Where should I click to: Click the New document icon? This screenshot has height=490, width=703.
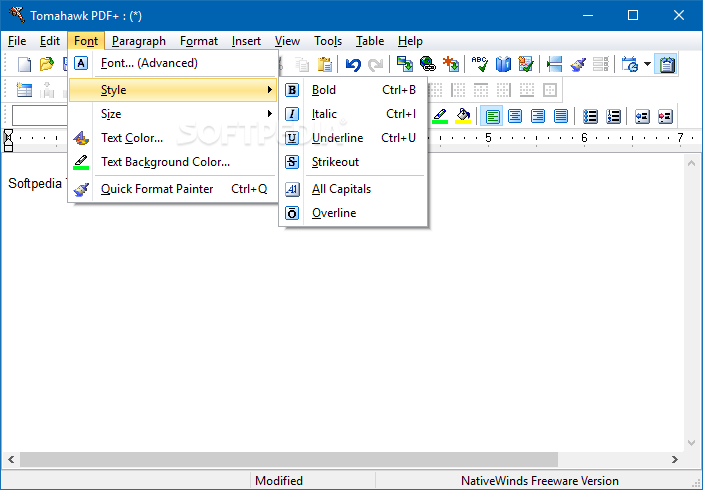pyautogui.click(x=24, y=65)
